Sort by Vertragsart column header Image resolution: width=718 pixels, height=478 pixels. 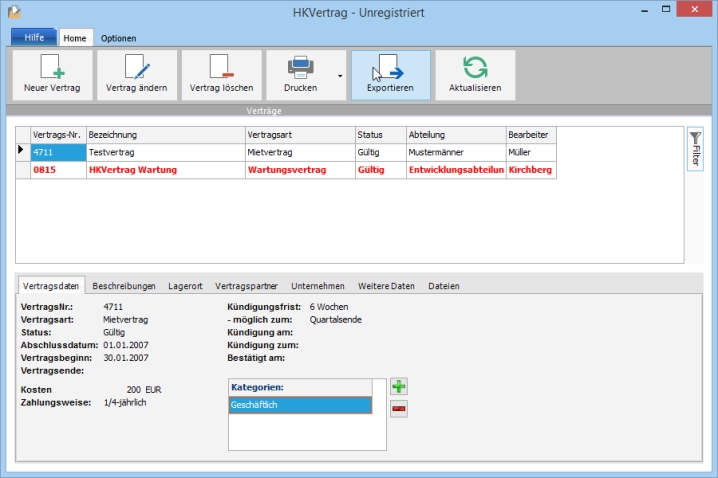pos(298,134)
